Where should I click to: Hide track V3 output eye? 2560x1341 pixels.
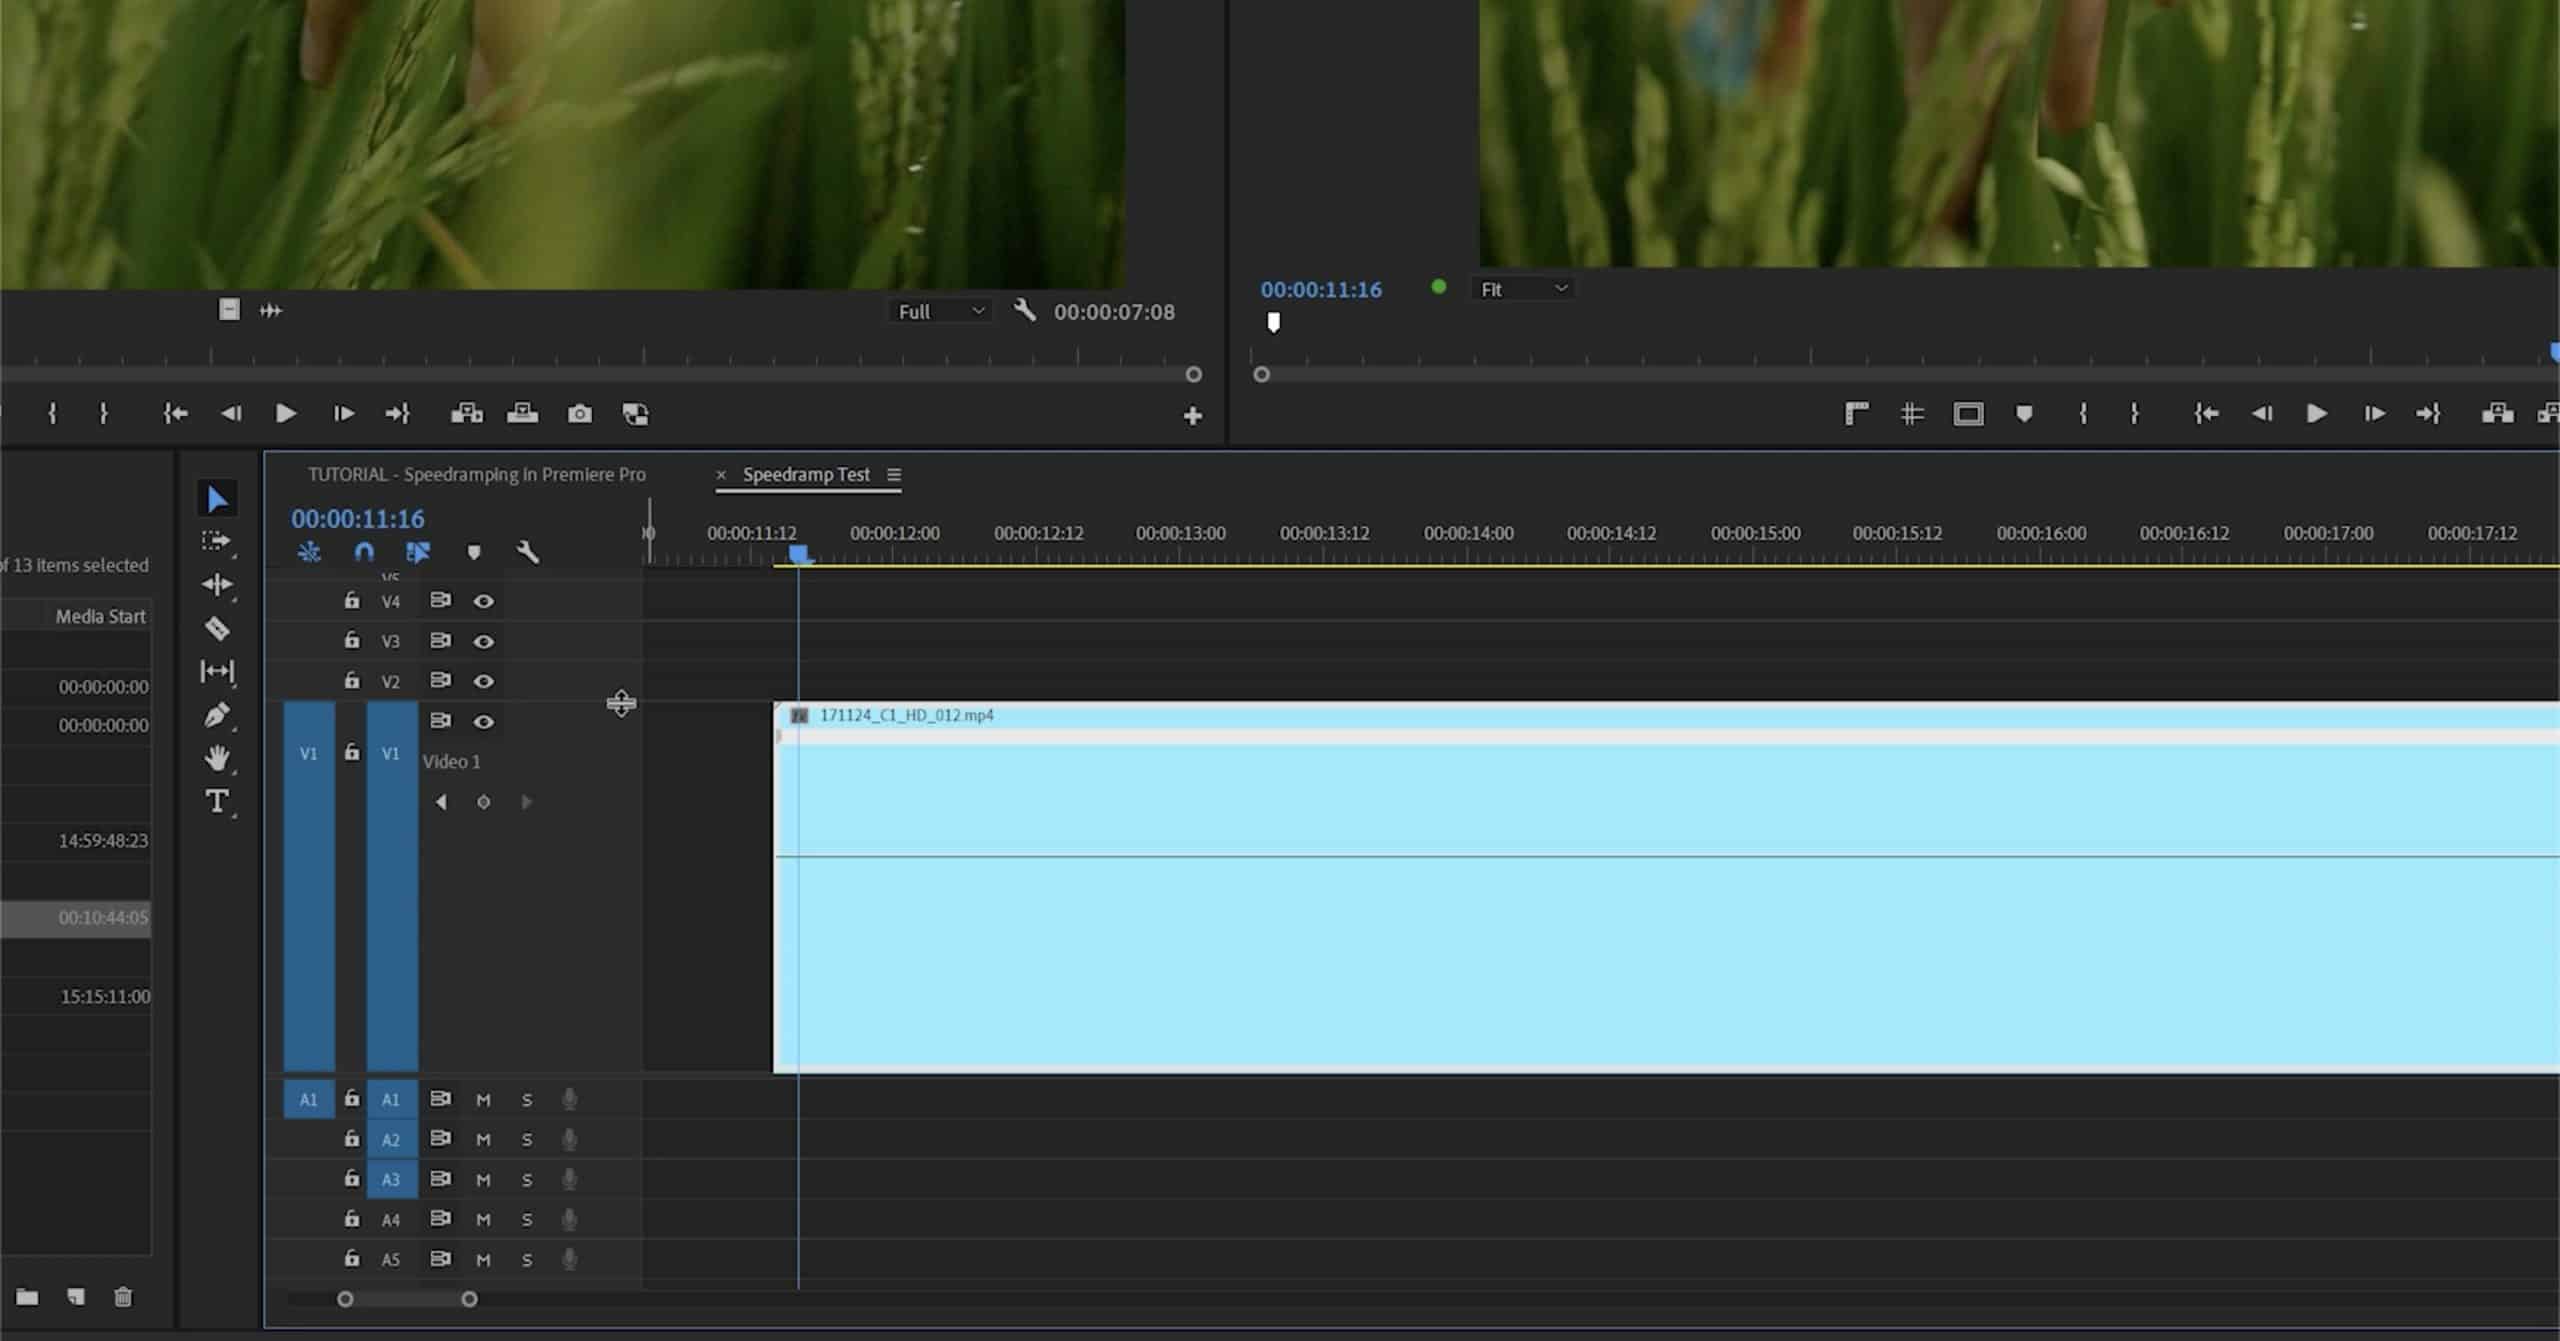483,641
